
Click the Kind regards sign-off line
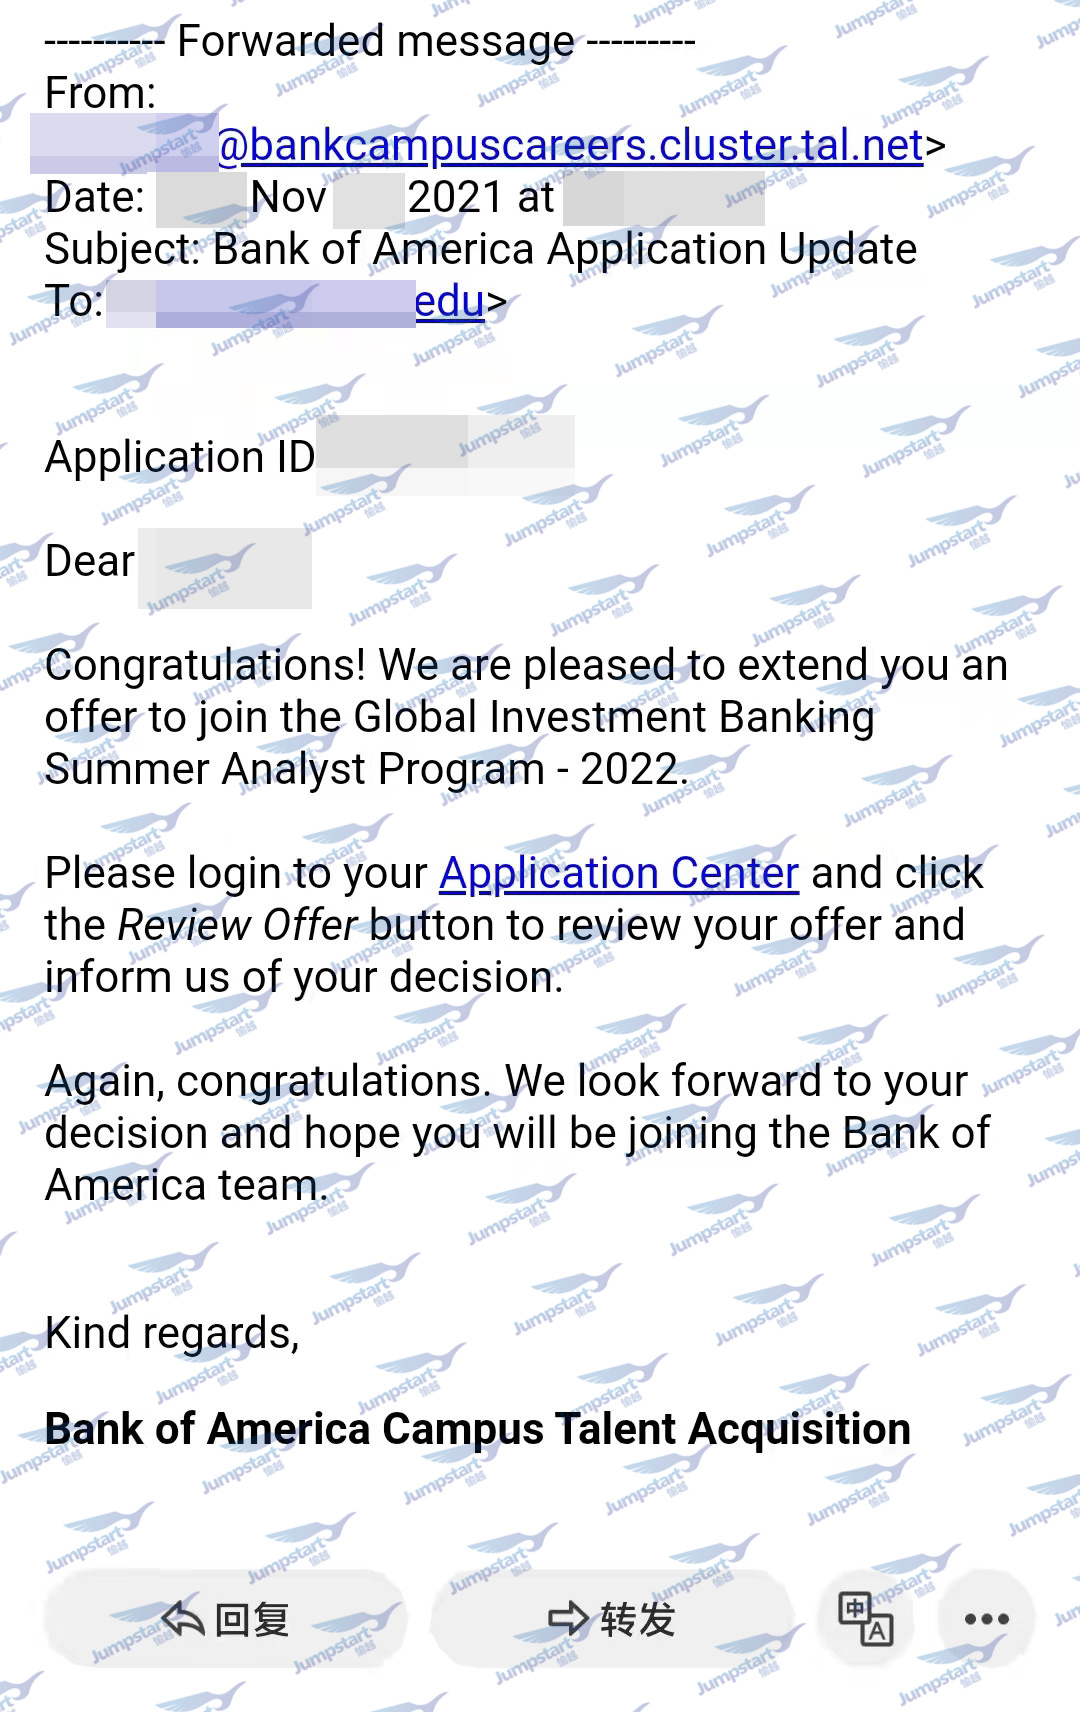point(172,1334)
